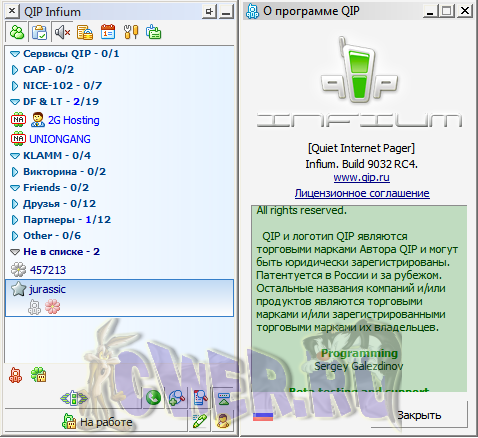Open the user profile avatar icon
Screen dimensions: 478x438
click(223, 421)
